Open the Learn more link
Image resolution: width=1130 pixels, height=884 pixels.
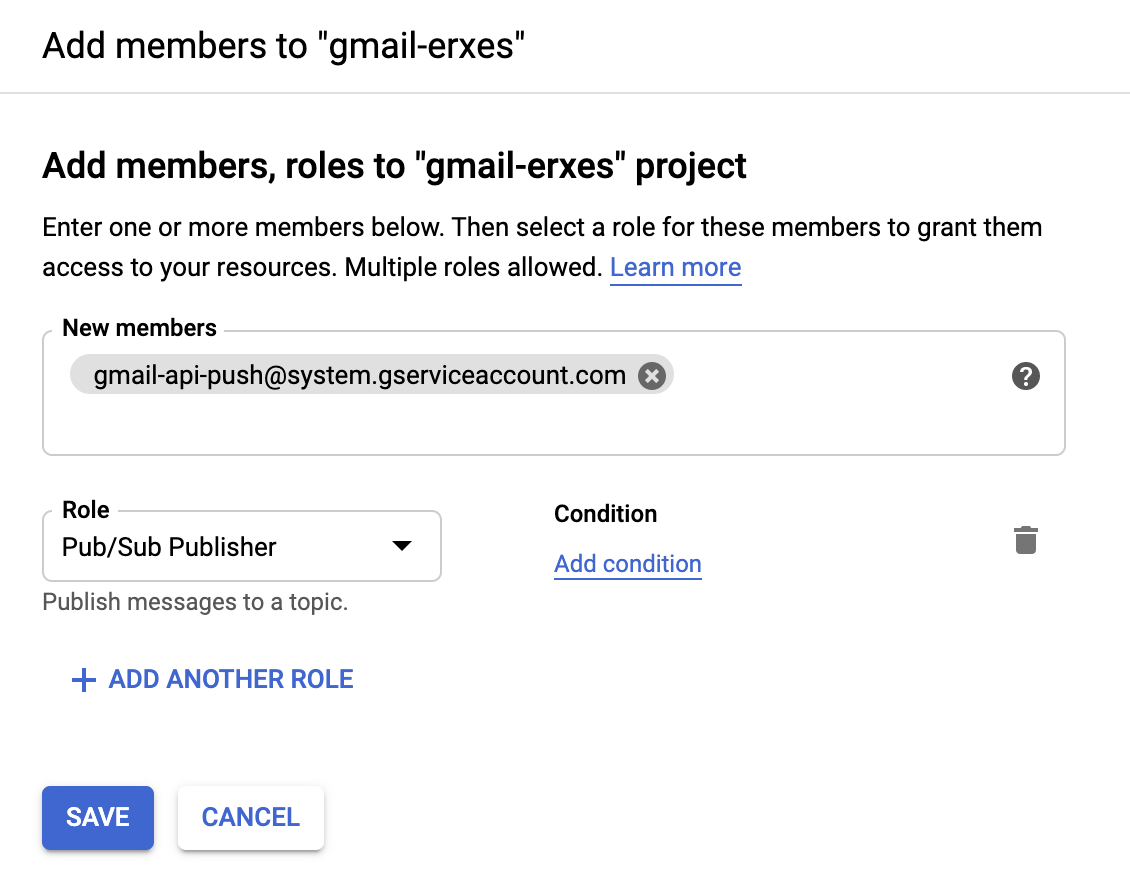pos(675,267)
